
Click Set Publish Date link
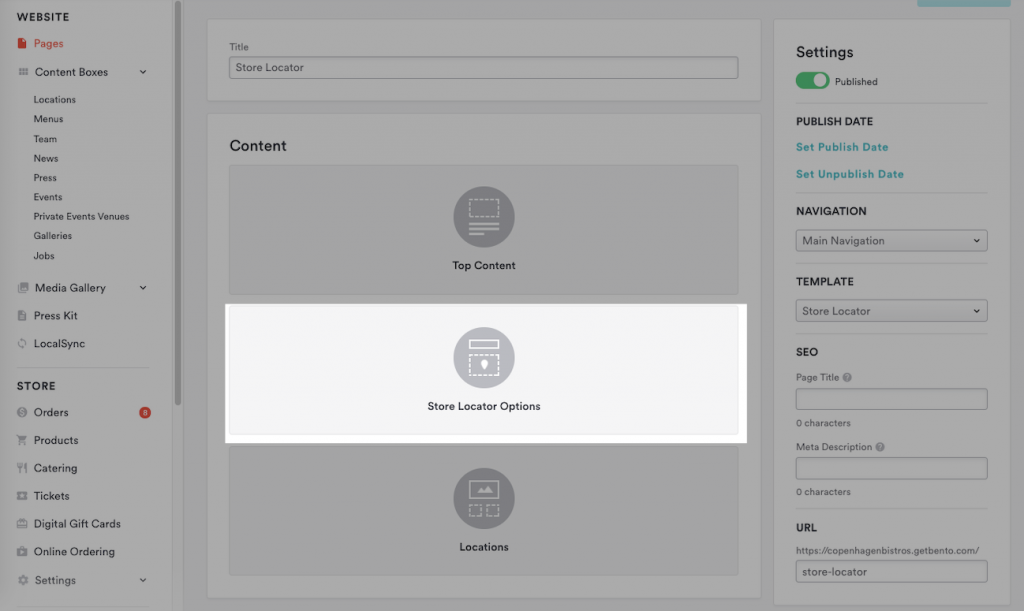coord(842,147)
